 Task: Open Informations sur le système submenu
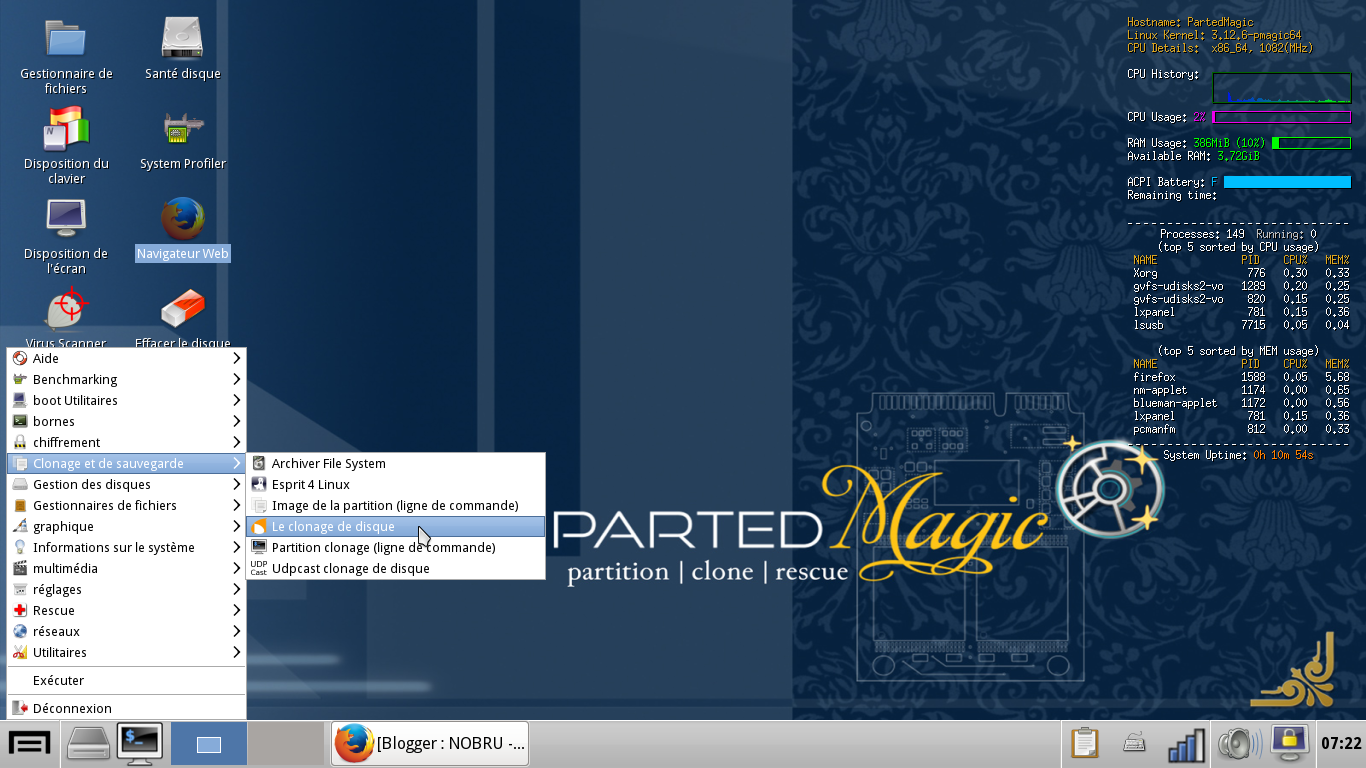[126, 547]
